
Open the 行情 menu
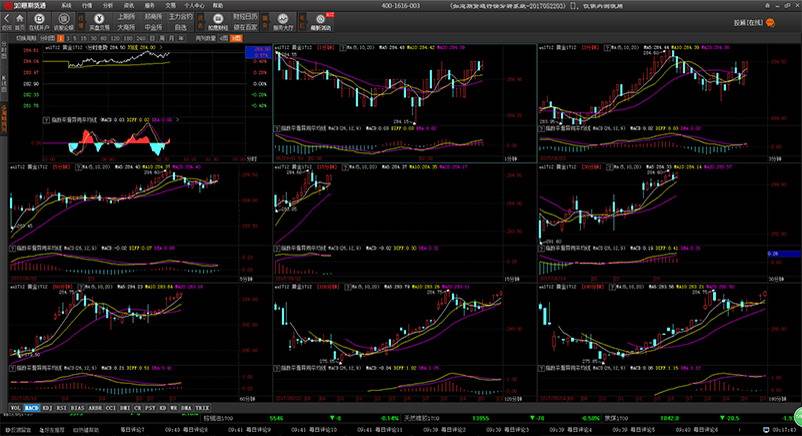click(87, 5)
